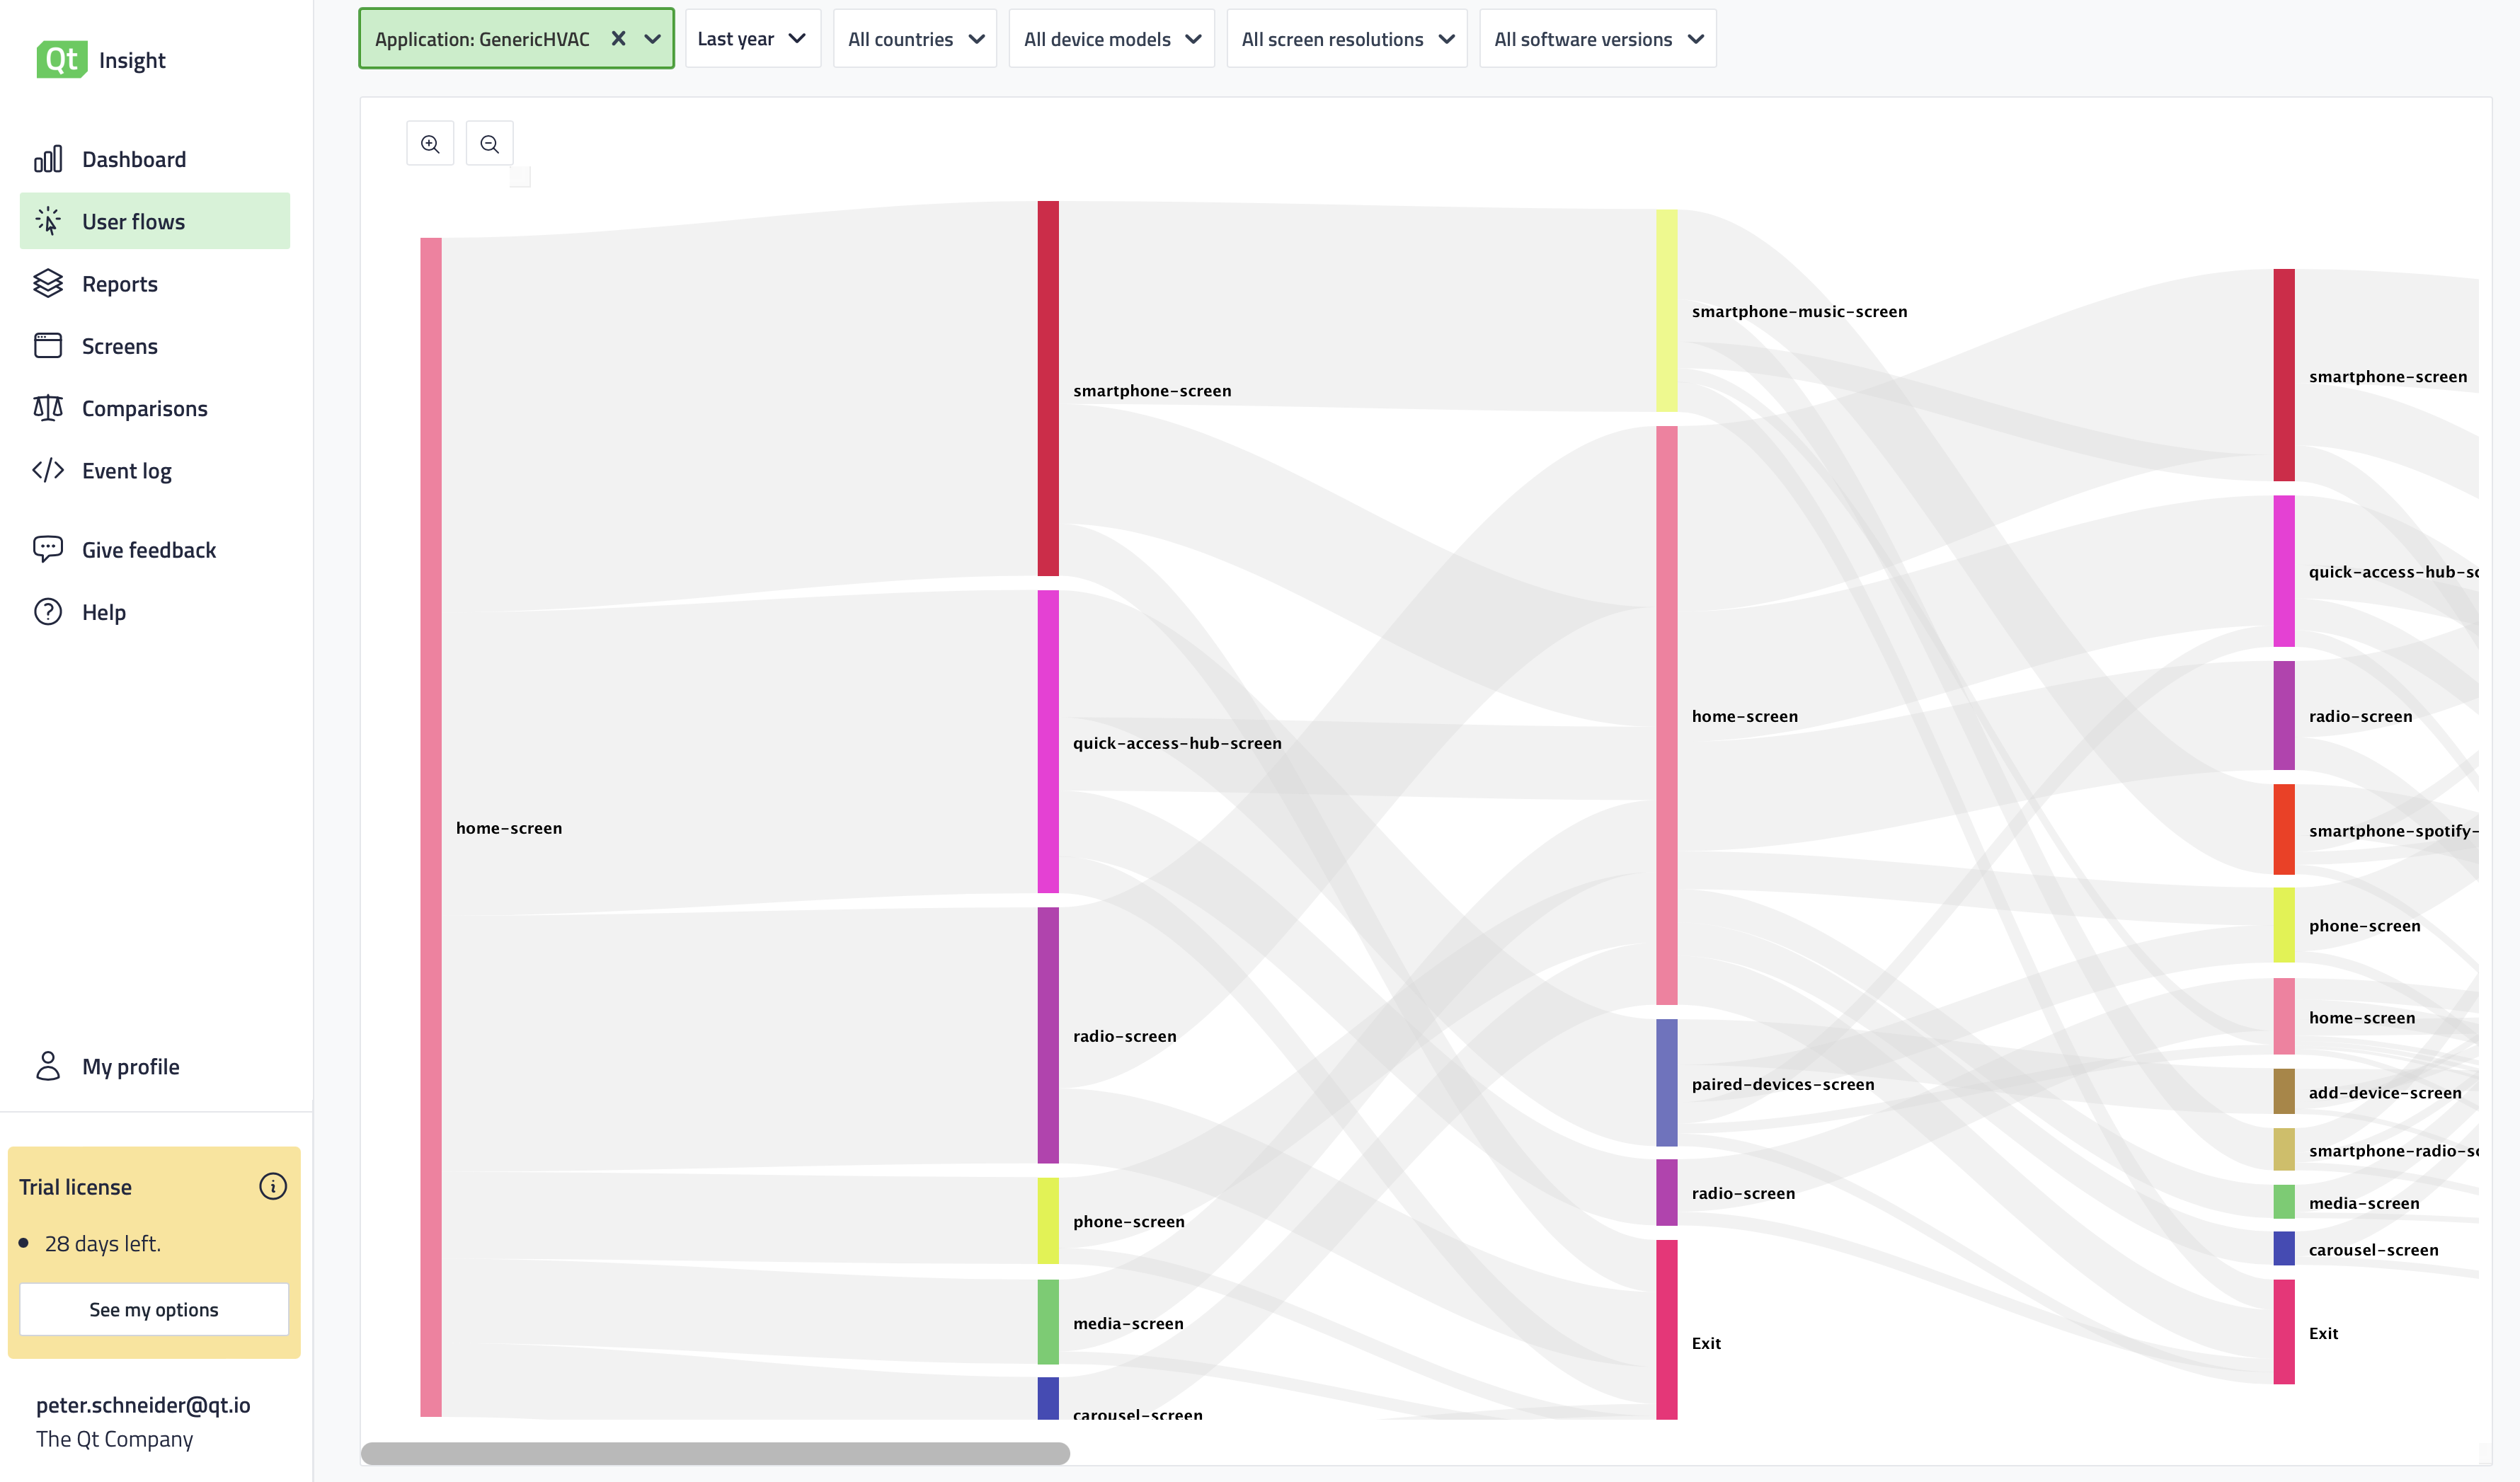Open My profile
Screen dimensions: 2520x1482
pyautogui.click(x=130, y=1066)
